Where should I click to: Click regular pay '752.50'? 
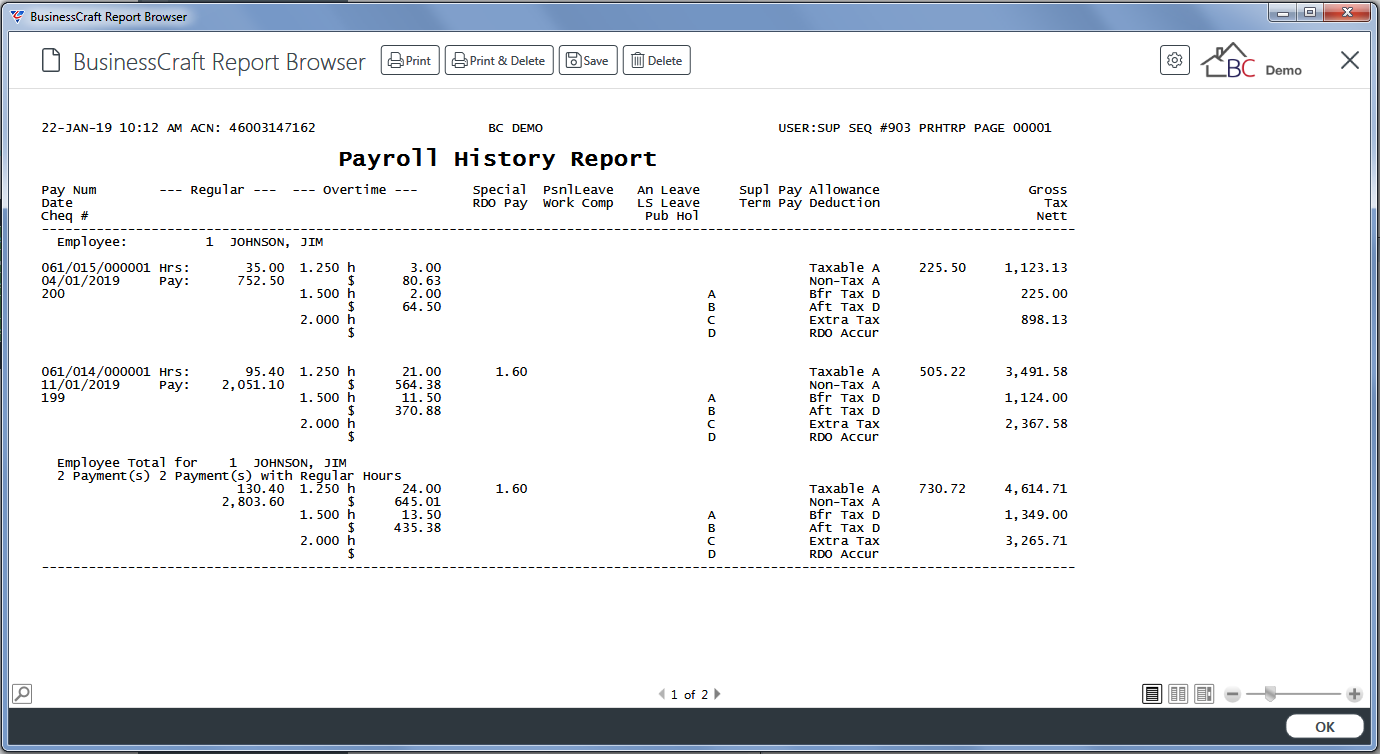click(261, 281)
